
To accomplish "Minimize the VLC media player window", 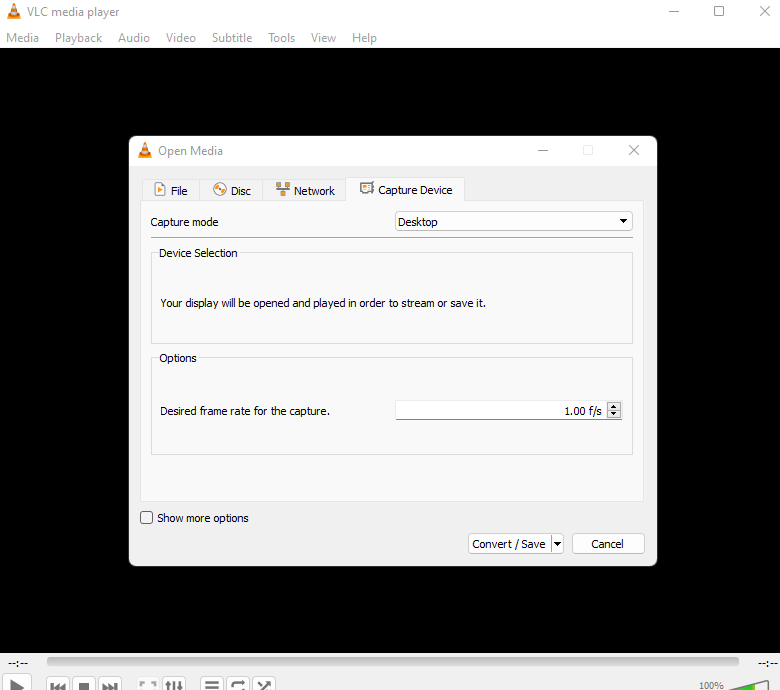I will point(674,11).
